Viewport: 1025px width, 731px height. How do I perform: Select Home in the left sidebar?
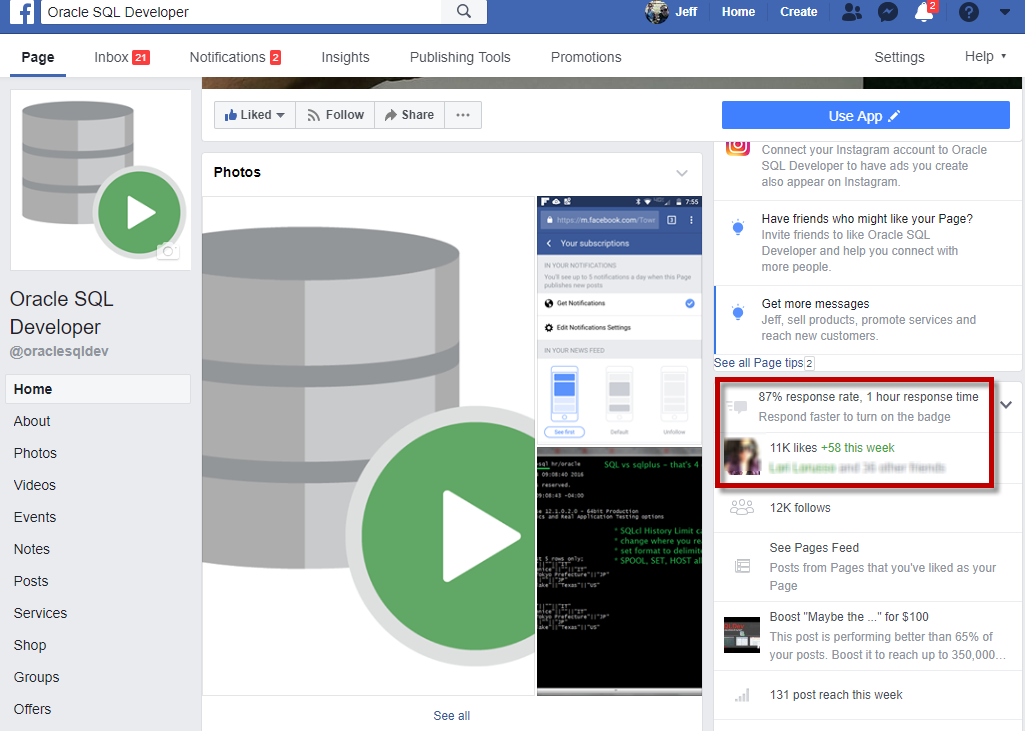tap(98, 389)
